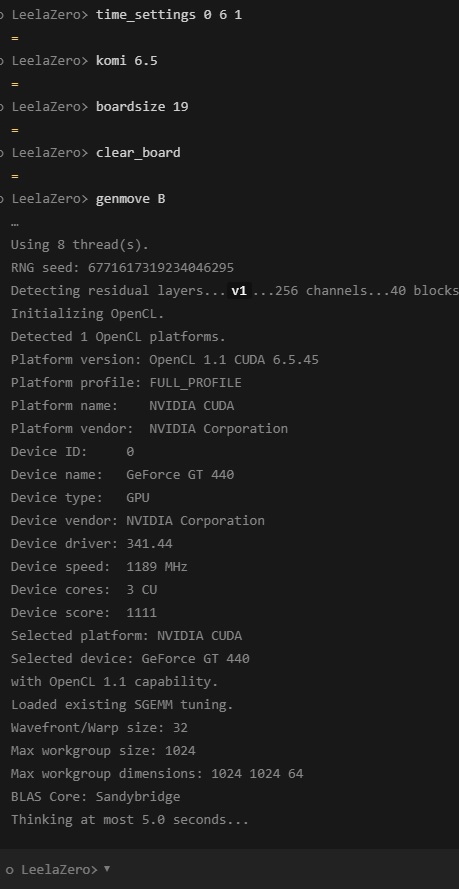This screenshot has height=889, width=459.
Task: Click the boardsize 19 command text
Action: click(142, 107)
